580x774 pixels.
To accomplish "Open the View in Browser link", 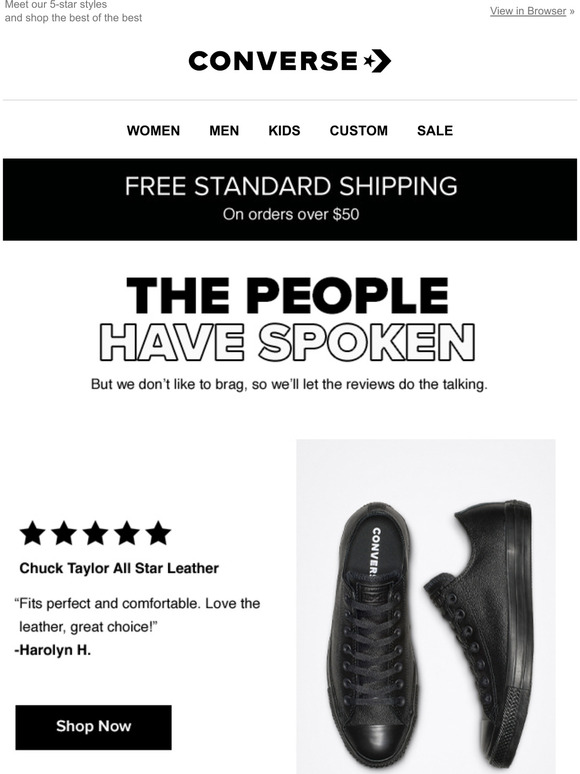I will pyautogui.click(x=528, y=11).
